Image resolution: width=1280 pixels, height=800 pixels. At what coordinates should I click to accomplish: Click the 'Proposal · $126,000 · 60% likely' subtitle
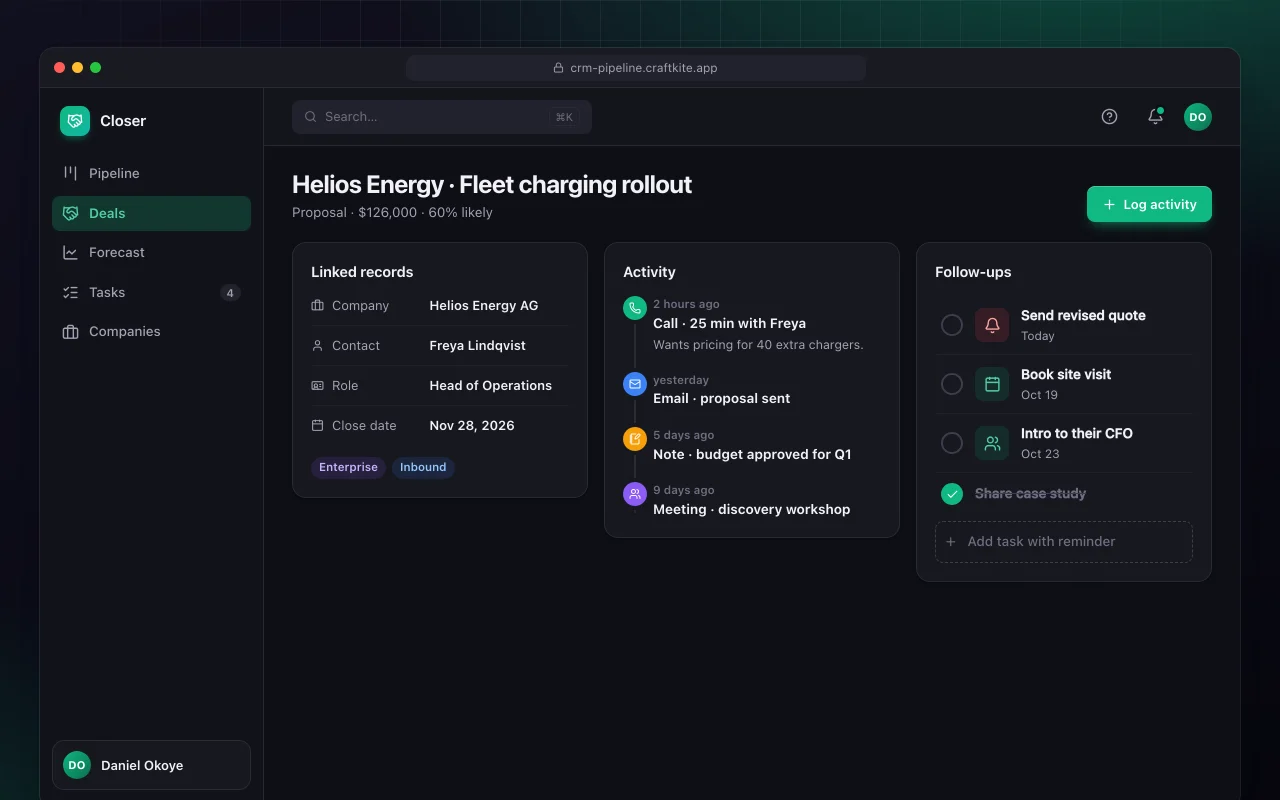(392, 212)
